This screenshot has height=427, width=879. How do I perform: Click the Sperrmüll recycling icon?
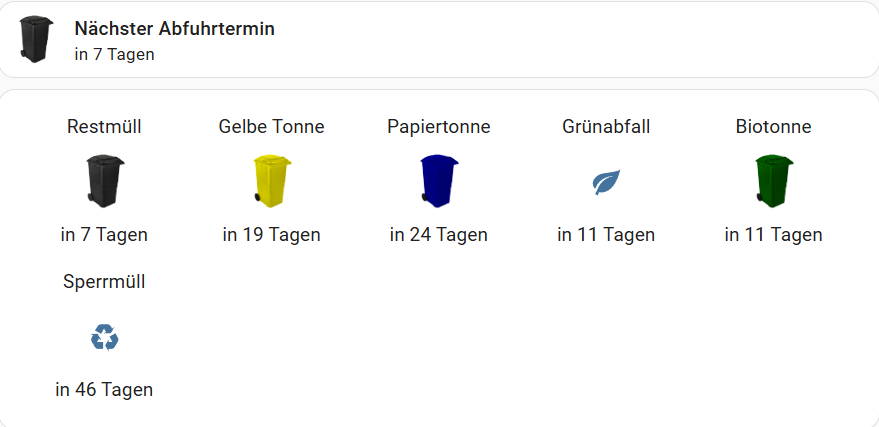[104, 337]
